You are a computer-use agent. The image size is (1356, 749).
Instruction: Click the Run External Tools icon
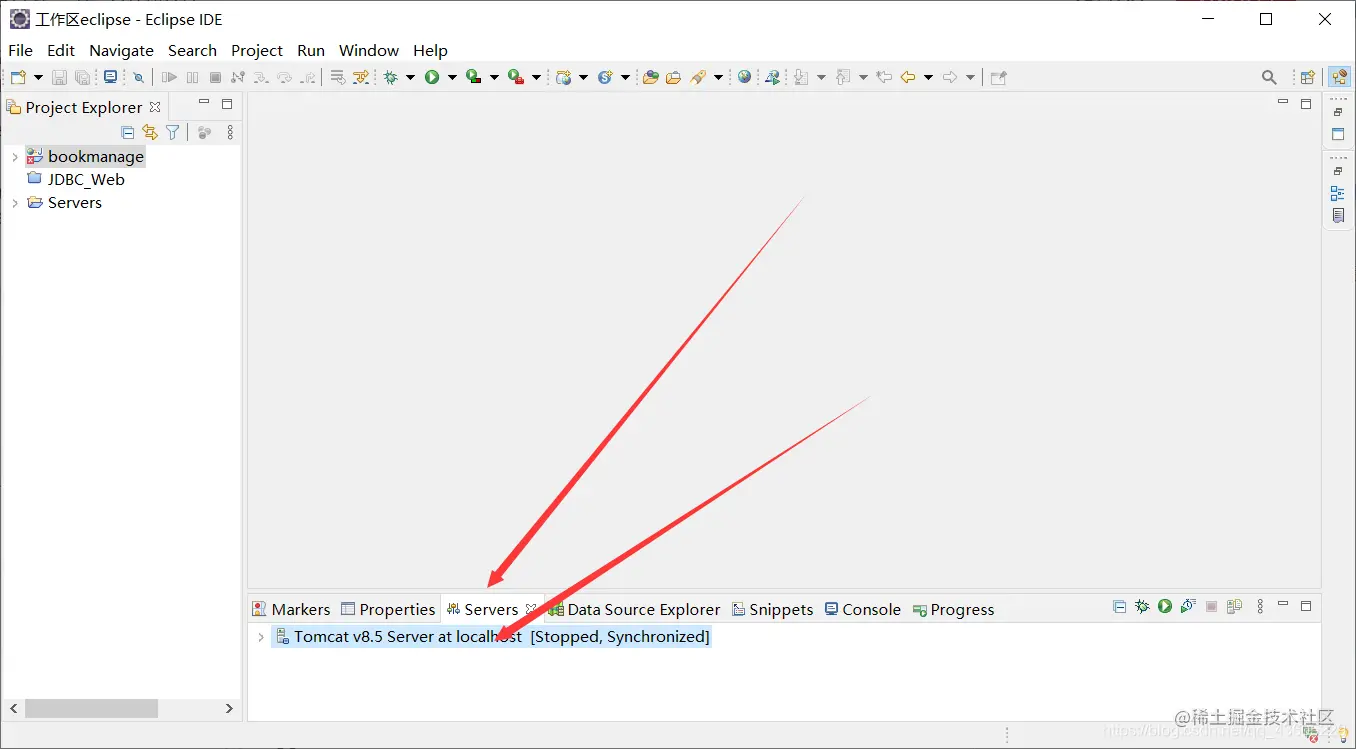point(516,77)
